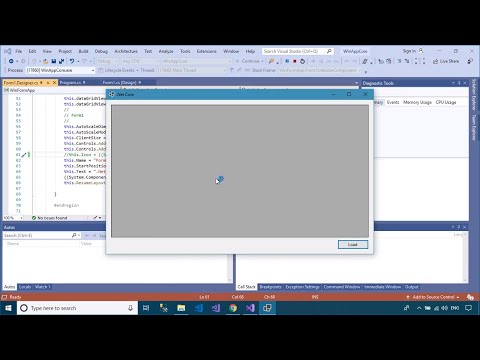480x360 pixels.
Task: Click the search magnifier in Visual Studio search box
Action: 329,51
